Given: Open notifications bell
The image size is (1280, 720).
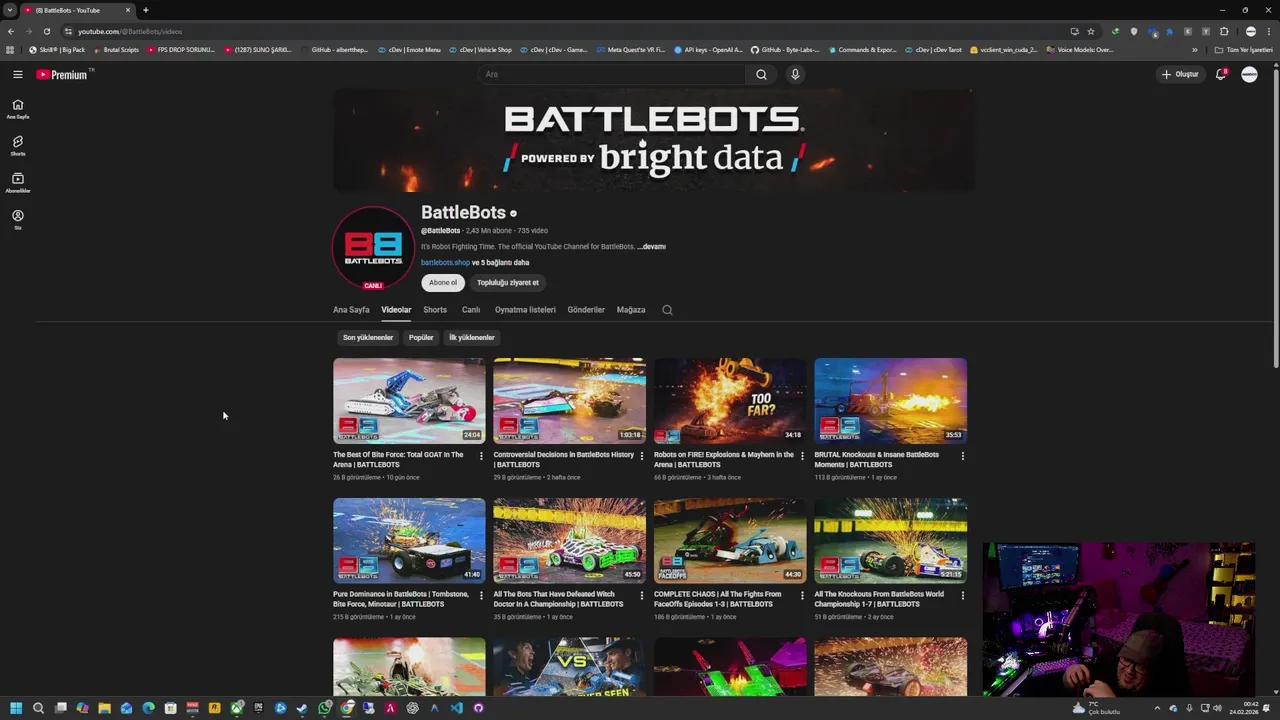Looking at the screenshot, I should coord(1220,74).
